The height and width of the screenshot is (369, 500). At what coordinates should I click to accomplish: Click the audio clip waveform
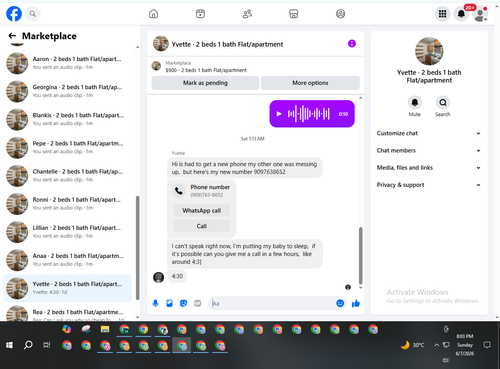tap(309, 114)
